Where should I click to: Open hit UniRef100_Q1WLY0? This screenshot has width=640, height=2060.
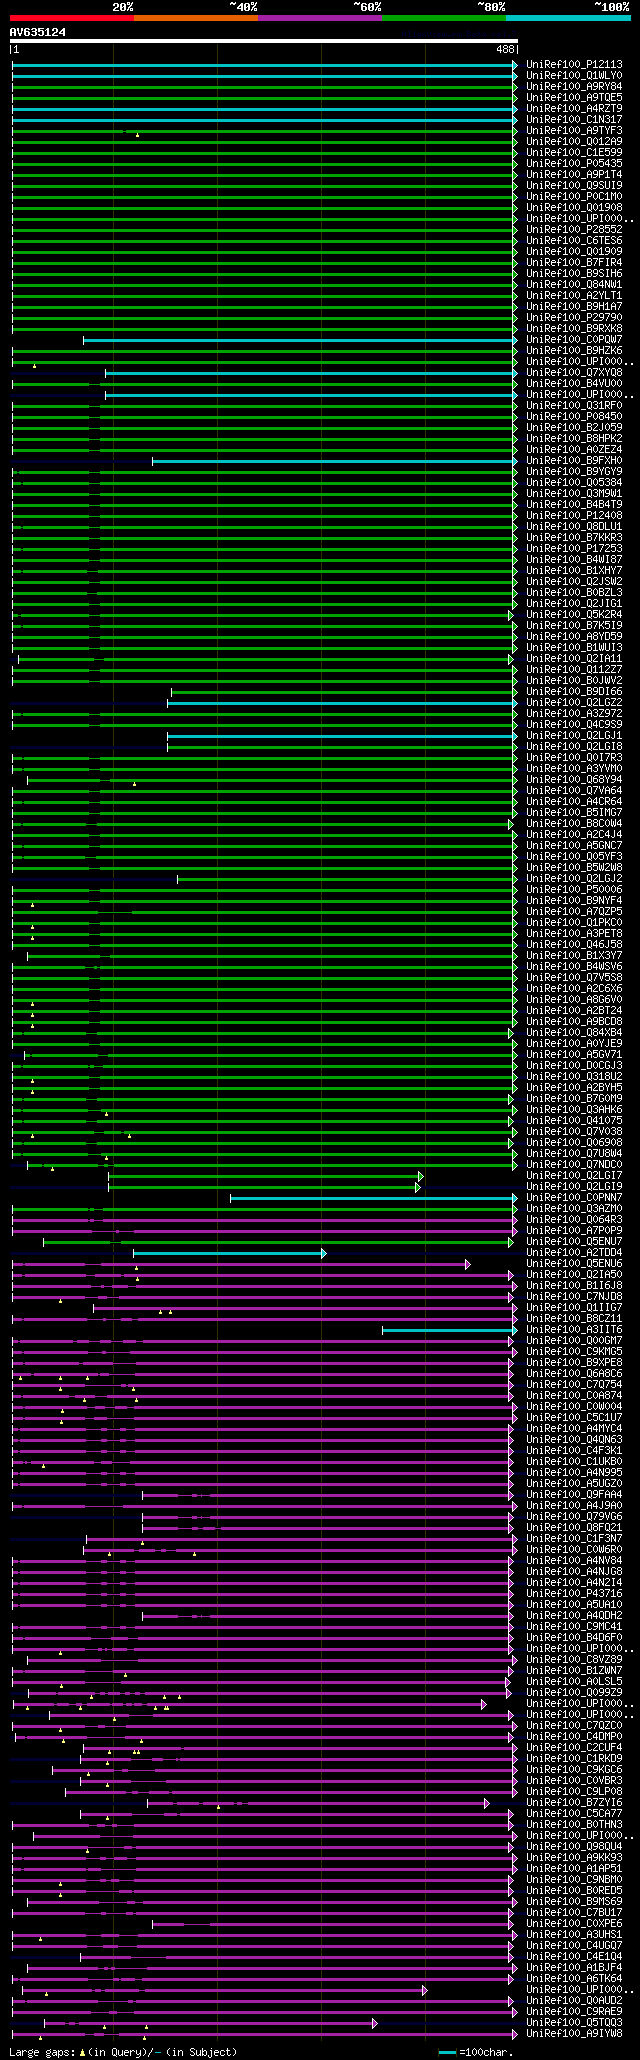574,75
